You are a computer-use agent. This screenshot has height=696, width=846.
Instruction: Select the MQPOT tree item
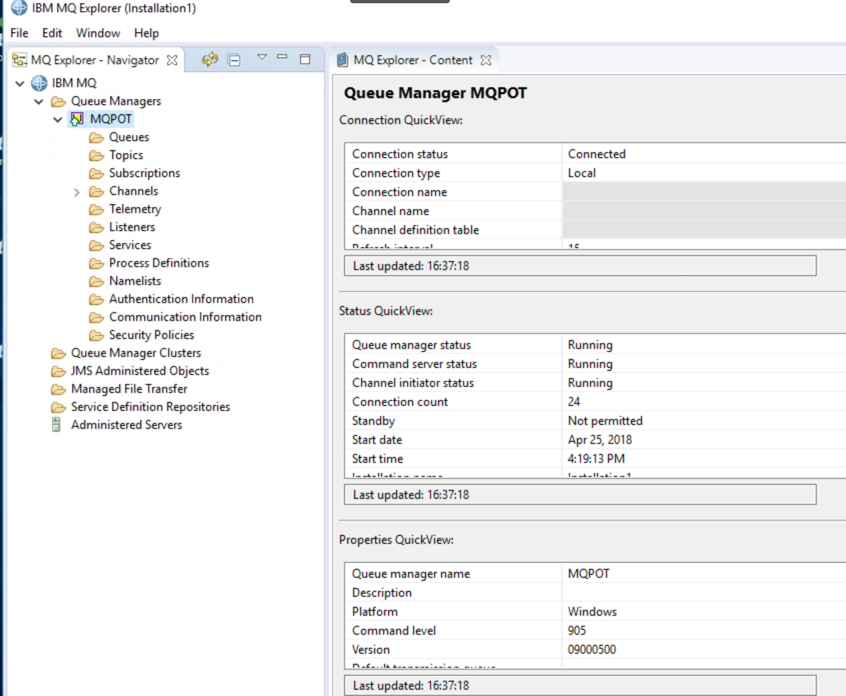click(x=111, y=119)
